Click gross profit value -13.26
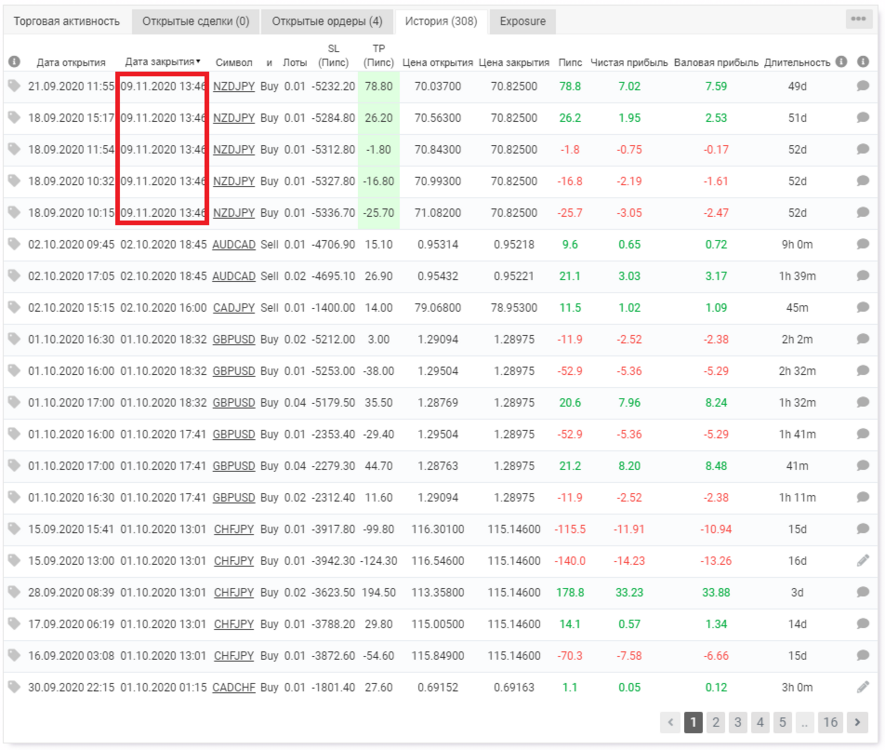This screenshot has width=885, height=750. pyautogui.click(x=716, y=561)
